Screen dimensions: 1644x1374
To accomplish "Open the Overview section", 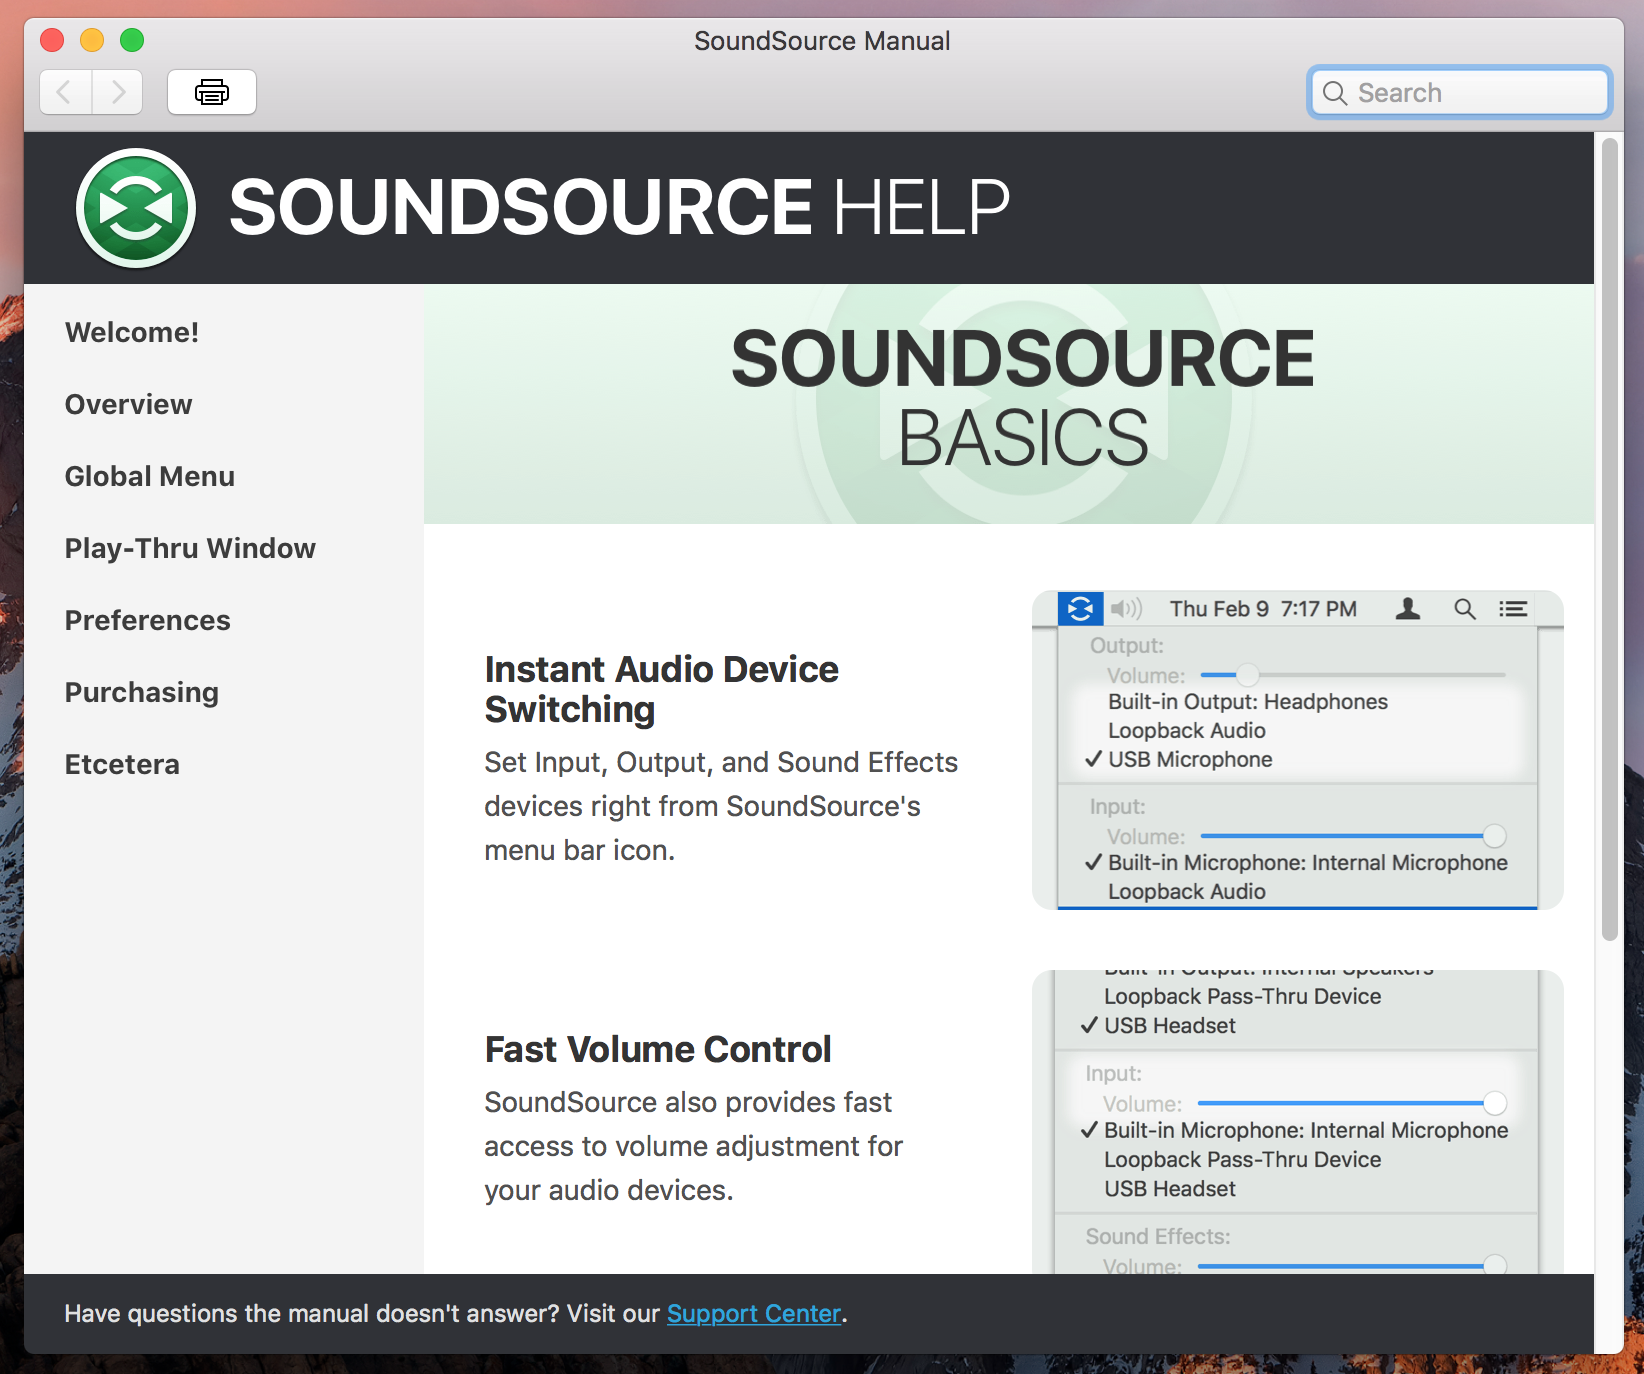I will point(129,404).
